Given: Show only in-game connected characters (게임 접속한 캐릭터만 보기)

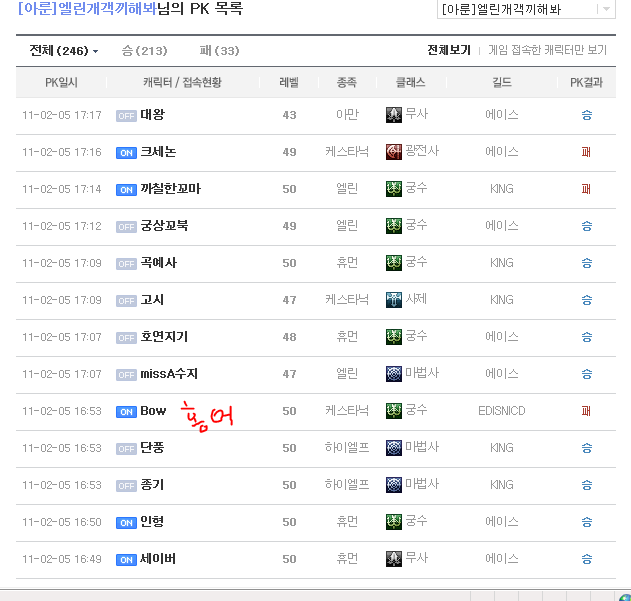Looking at the screenshot, I should tap(547, 50).
